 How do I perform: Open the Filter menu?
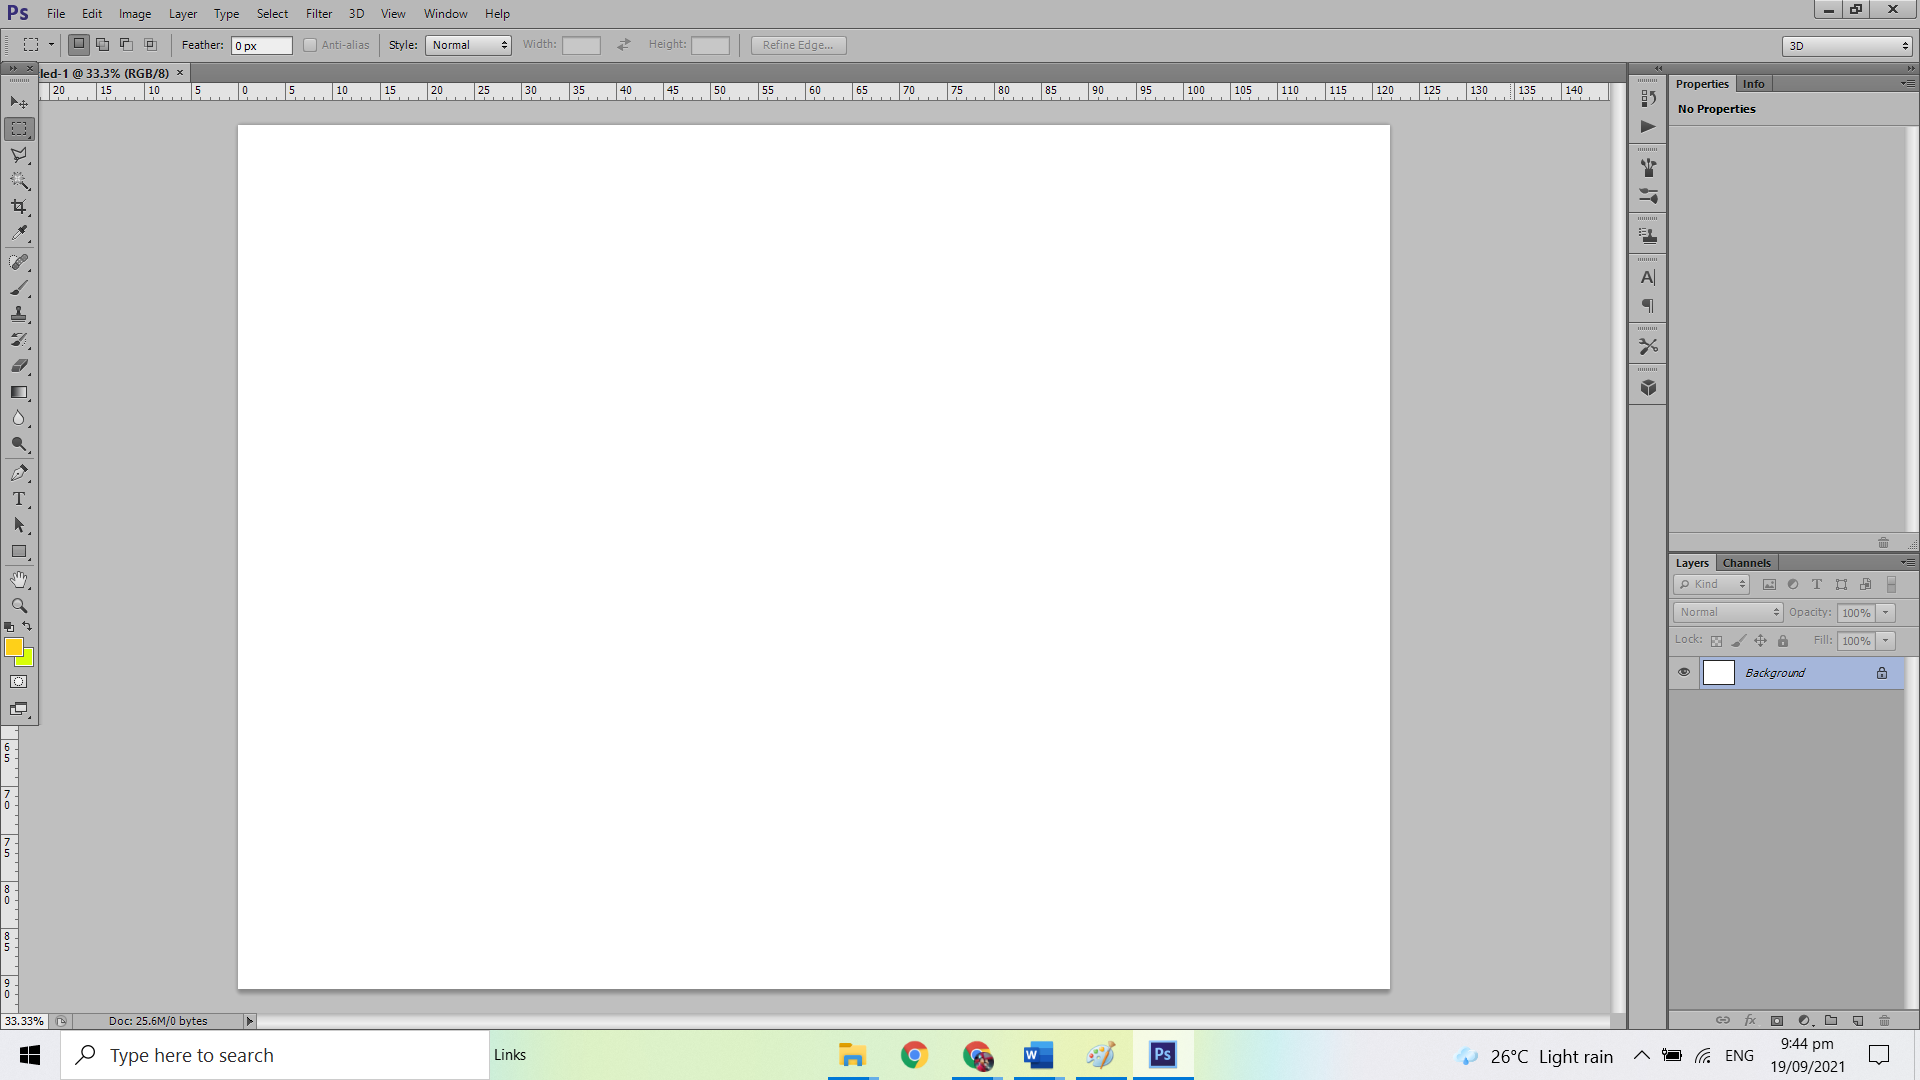pos(319,13)
